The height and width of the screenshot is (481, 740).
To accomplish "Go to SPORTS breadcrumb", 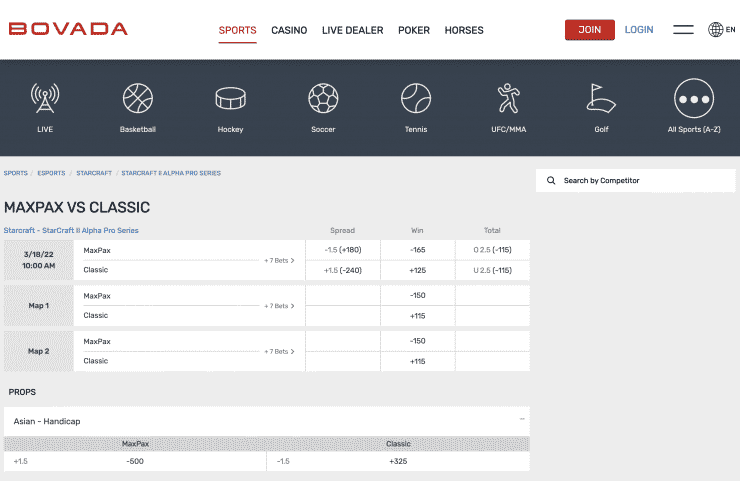I will point(16,173).
